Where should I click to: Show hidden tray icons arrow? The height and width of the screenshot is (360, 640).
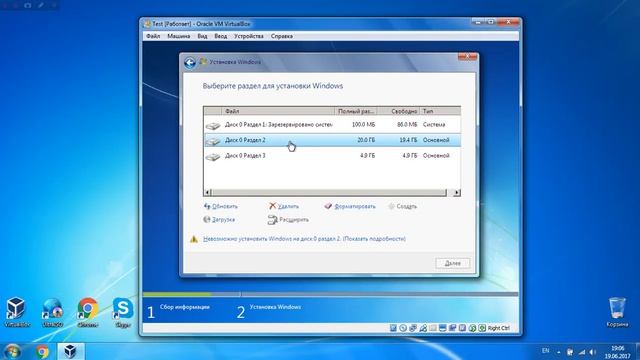coord(558,352)
